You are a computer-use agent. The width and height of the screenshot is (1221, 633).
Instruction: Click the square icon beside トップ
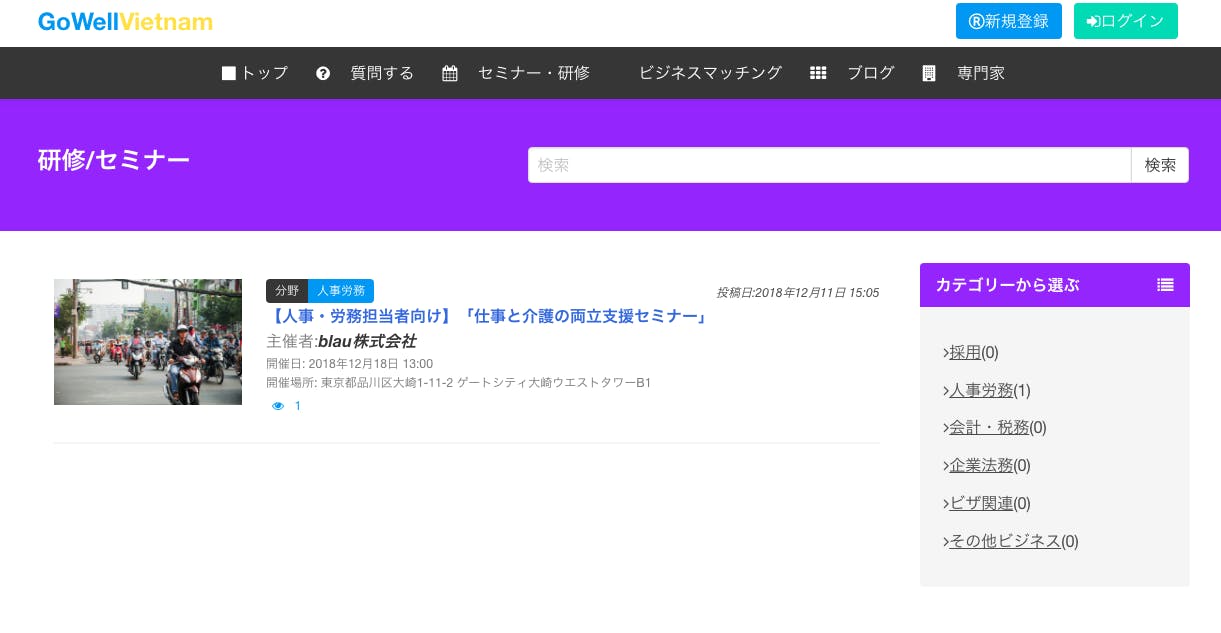(229, 73)
